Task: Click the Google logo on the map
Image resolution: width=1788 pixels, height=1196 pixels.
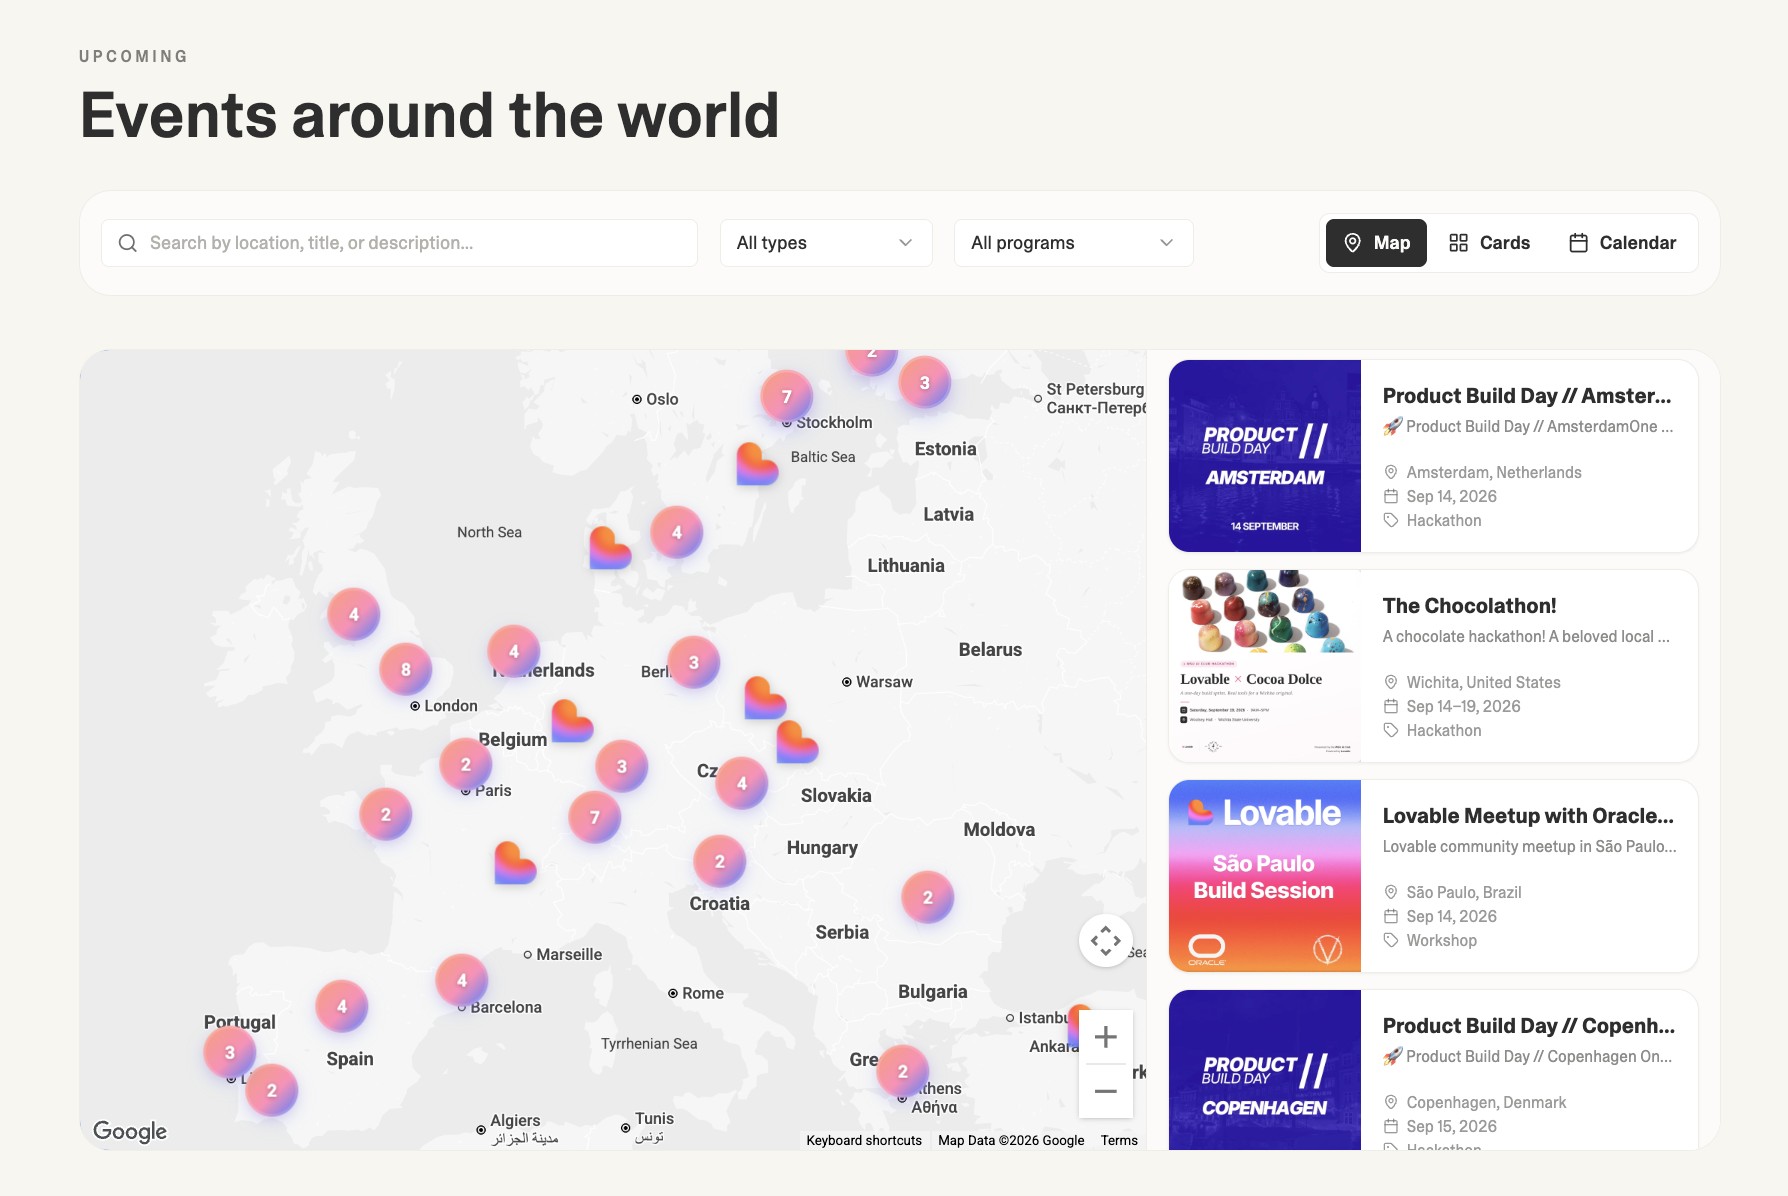Action: [x=130, y=1131]
